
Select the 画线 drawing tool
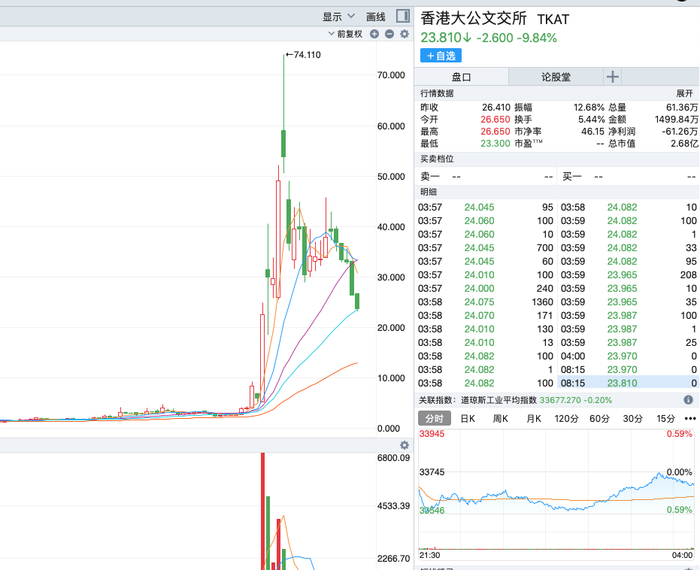coord(375,17)
